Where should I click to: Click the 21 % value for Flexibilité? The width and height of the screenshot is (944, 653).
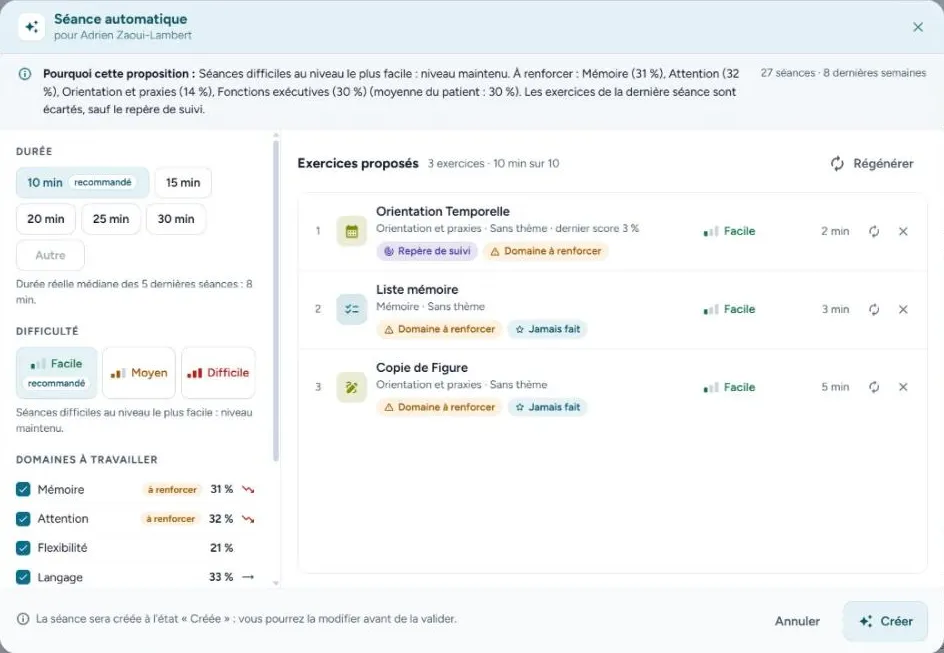[x=221, y=548]
